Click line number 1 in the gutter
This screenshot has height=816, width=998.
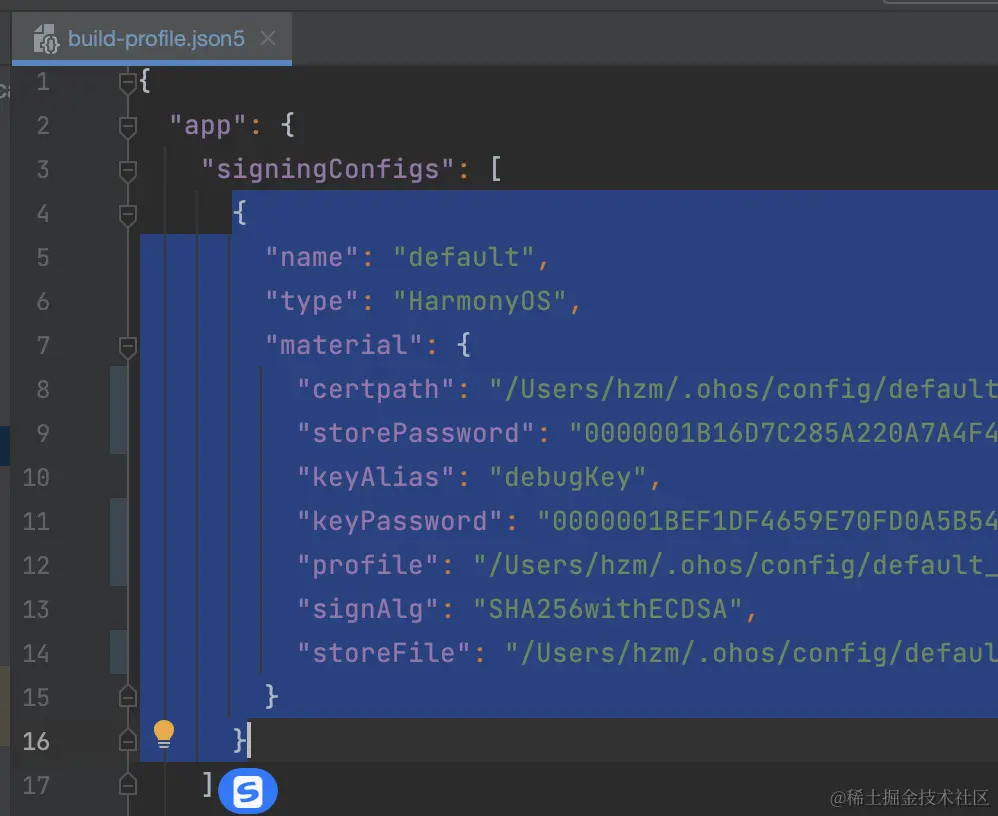tap(43, 82)
